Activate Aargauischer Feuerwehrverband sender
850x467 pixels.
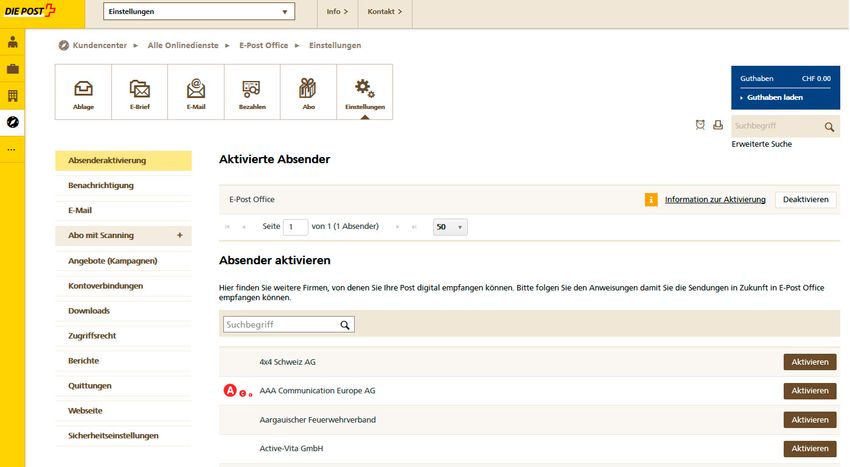click(809, 420)
